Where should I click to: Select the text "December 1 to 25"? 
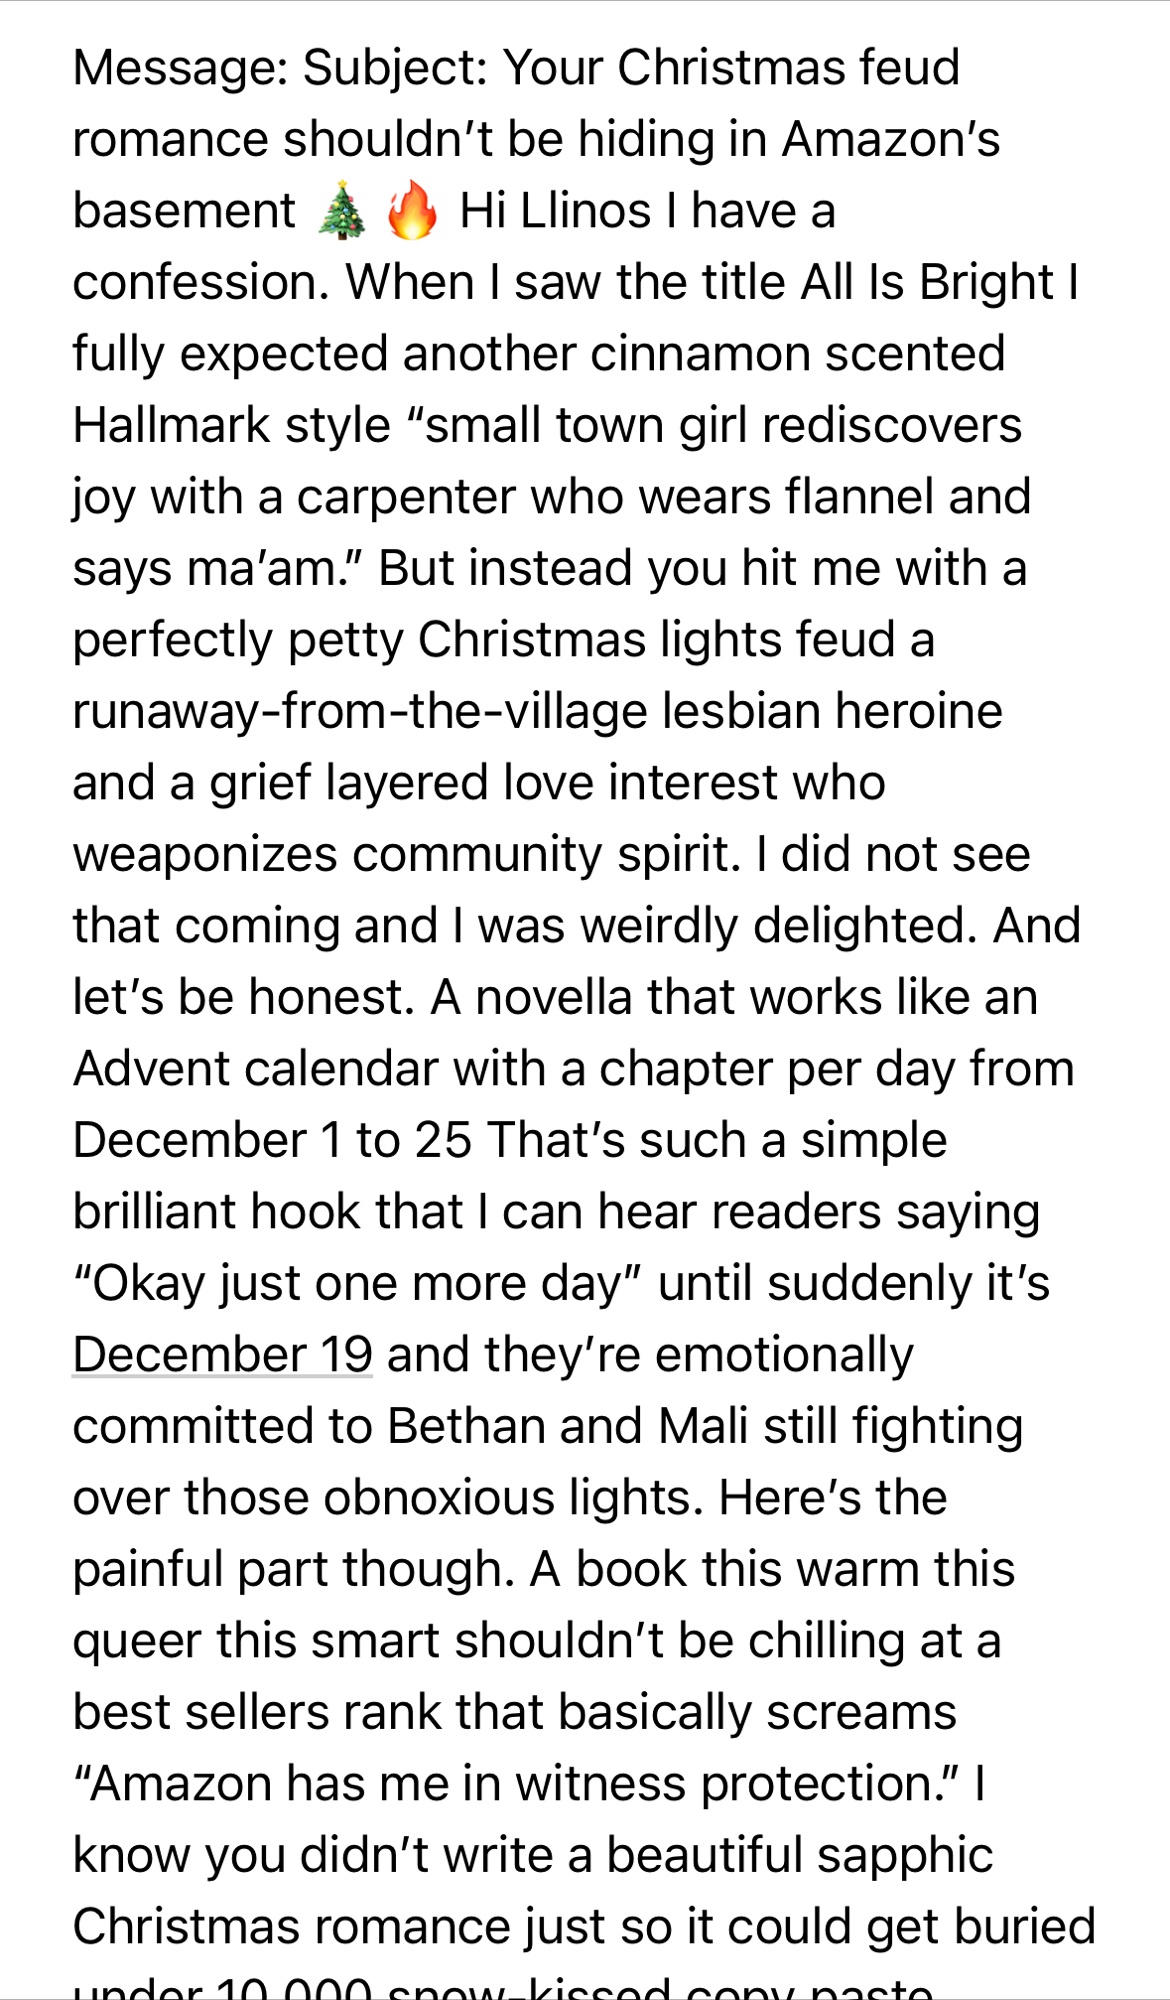[x=272, y=1141]
